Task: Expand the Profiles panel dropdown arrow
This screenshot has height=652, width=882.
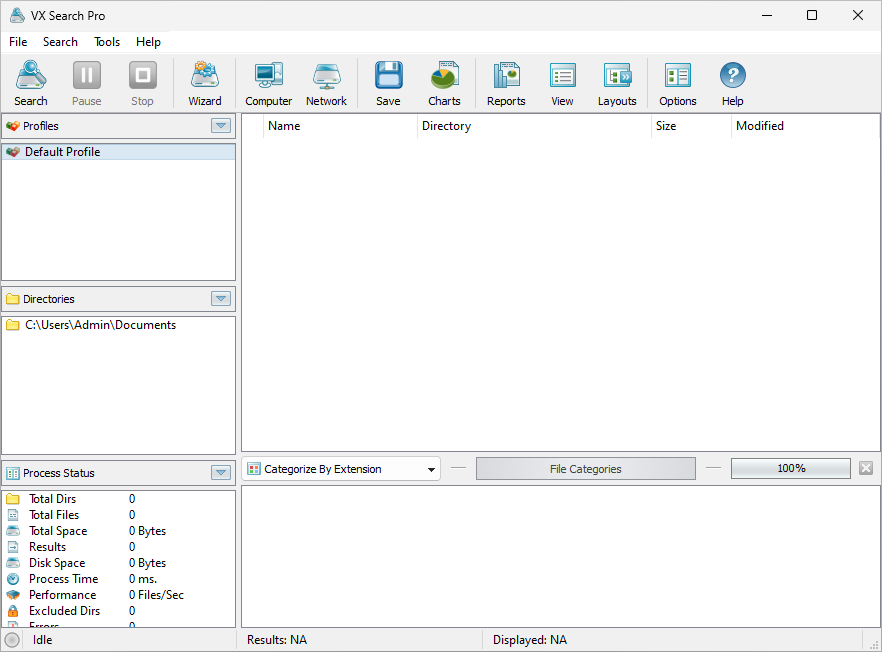Action: pos(220,125)
